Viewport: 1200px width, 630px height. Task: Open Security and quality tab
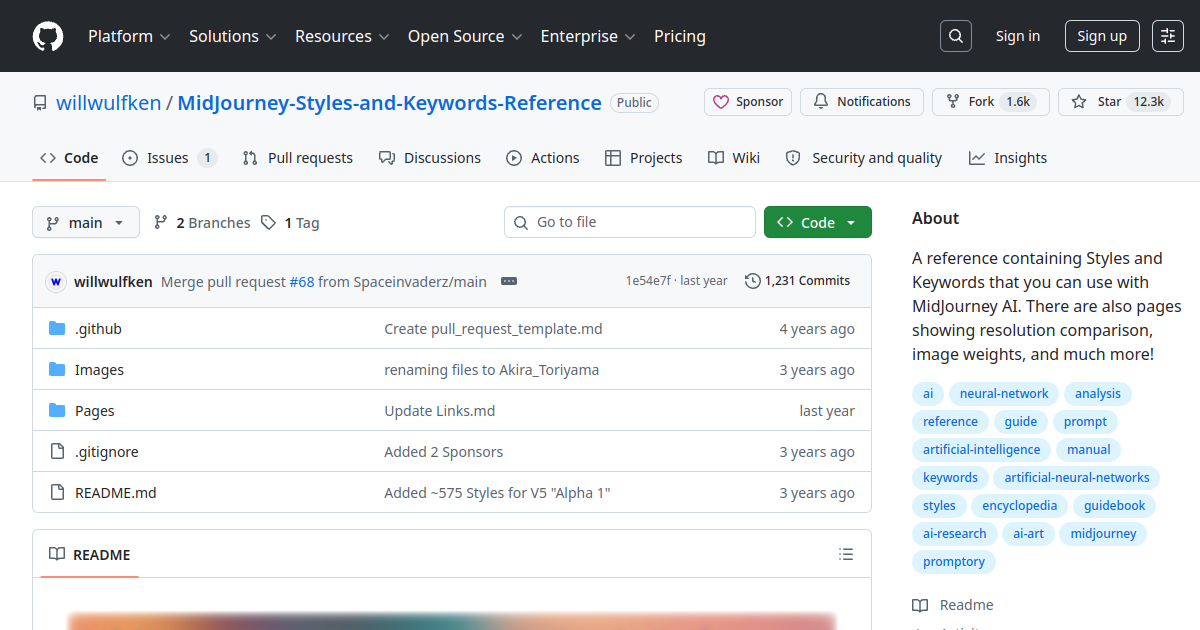[864, 158]
